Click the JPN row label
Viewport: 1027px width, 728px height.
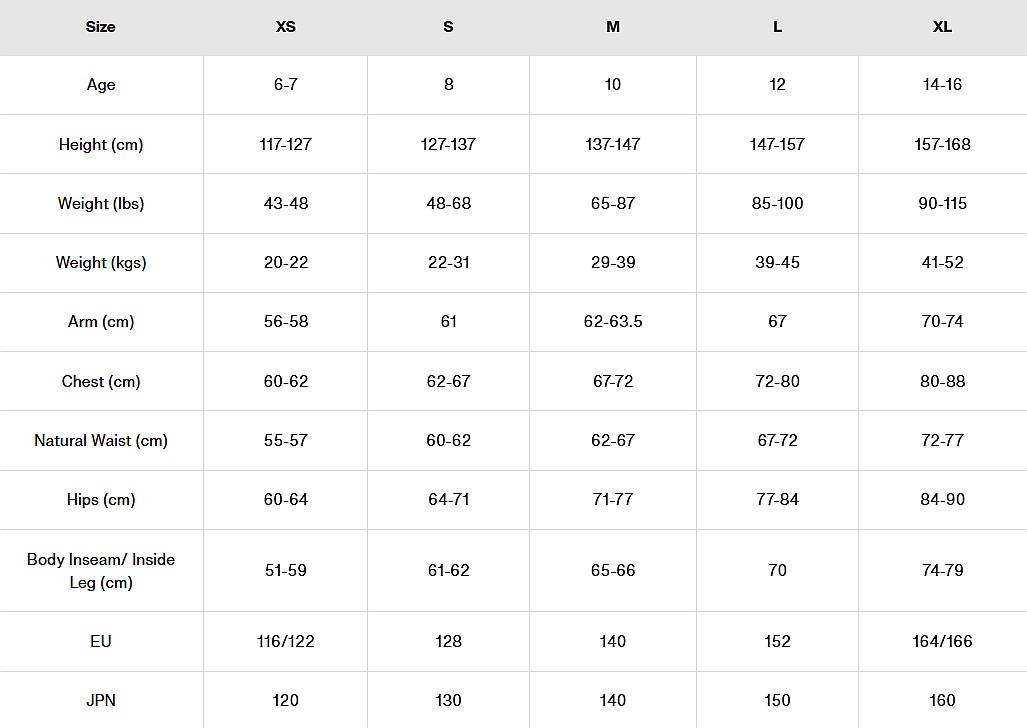coord(101,700)
